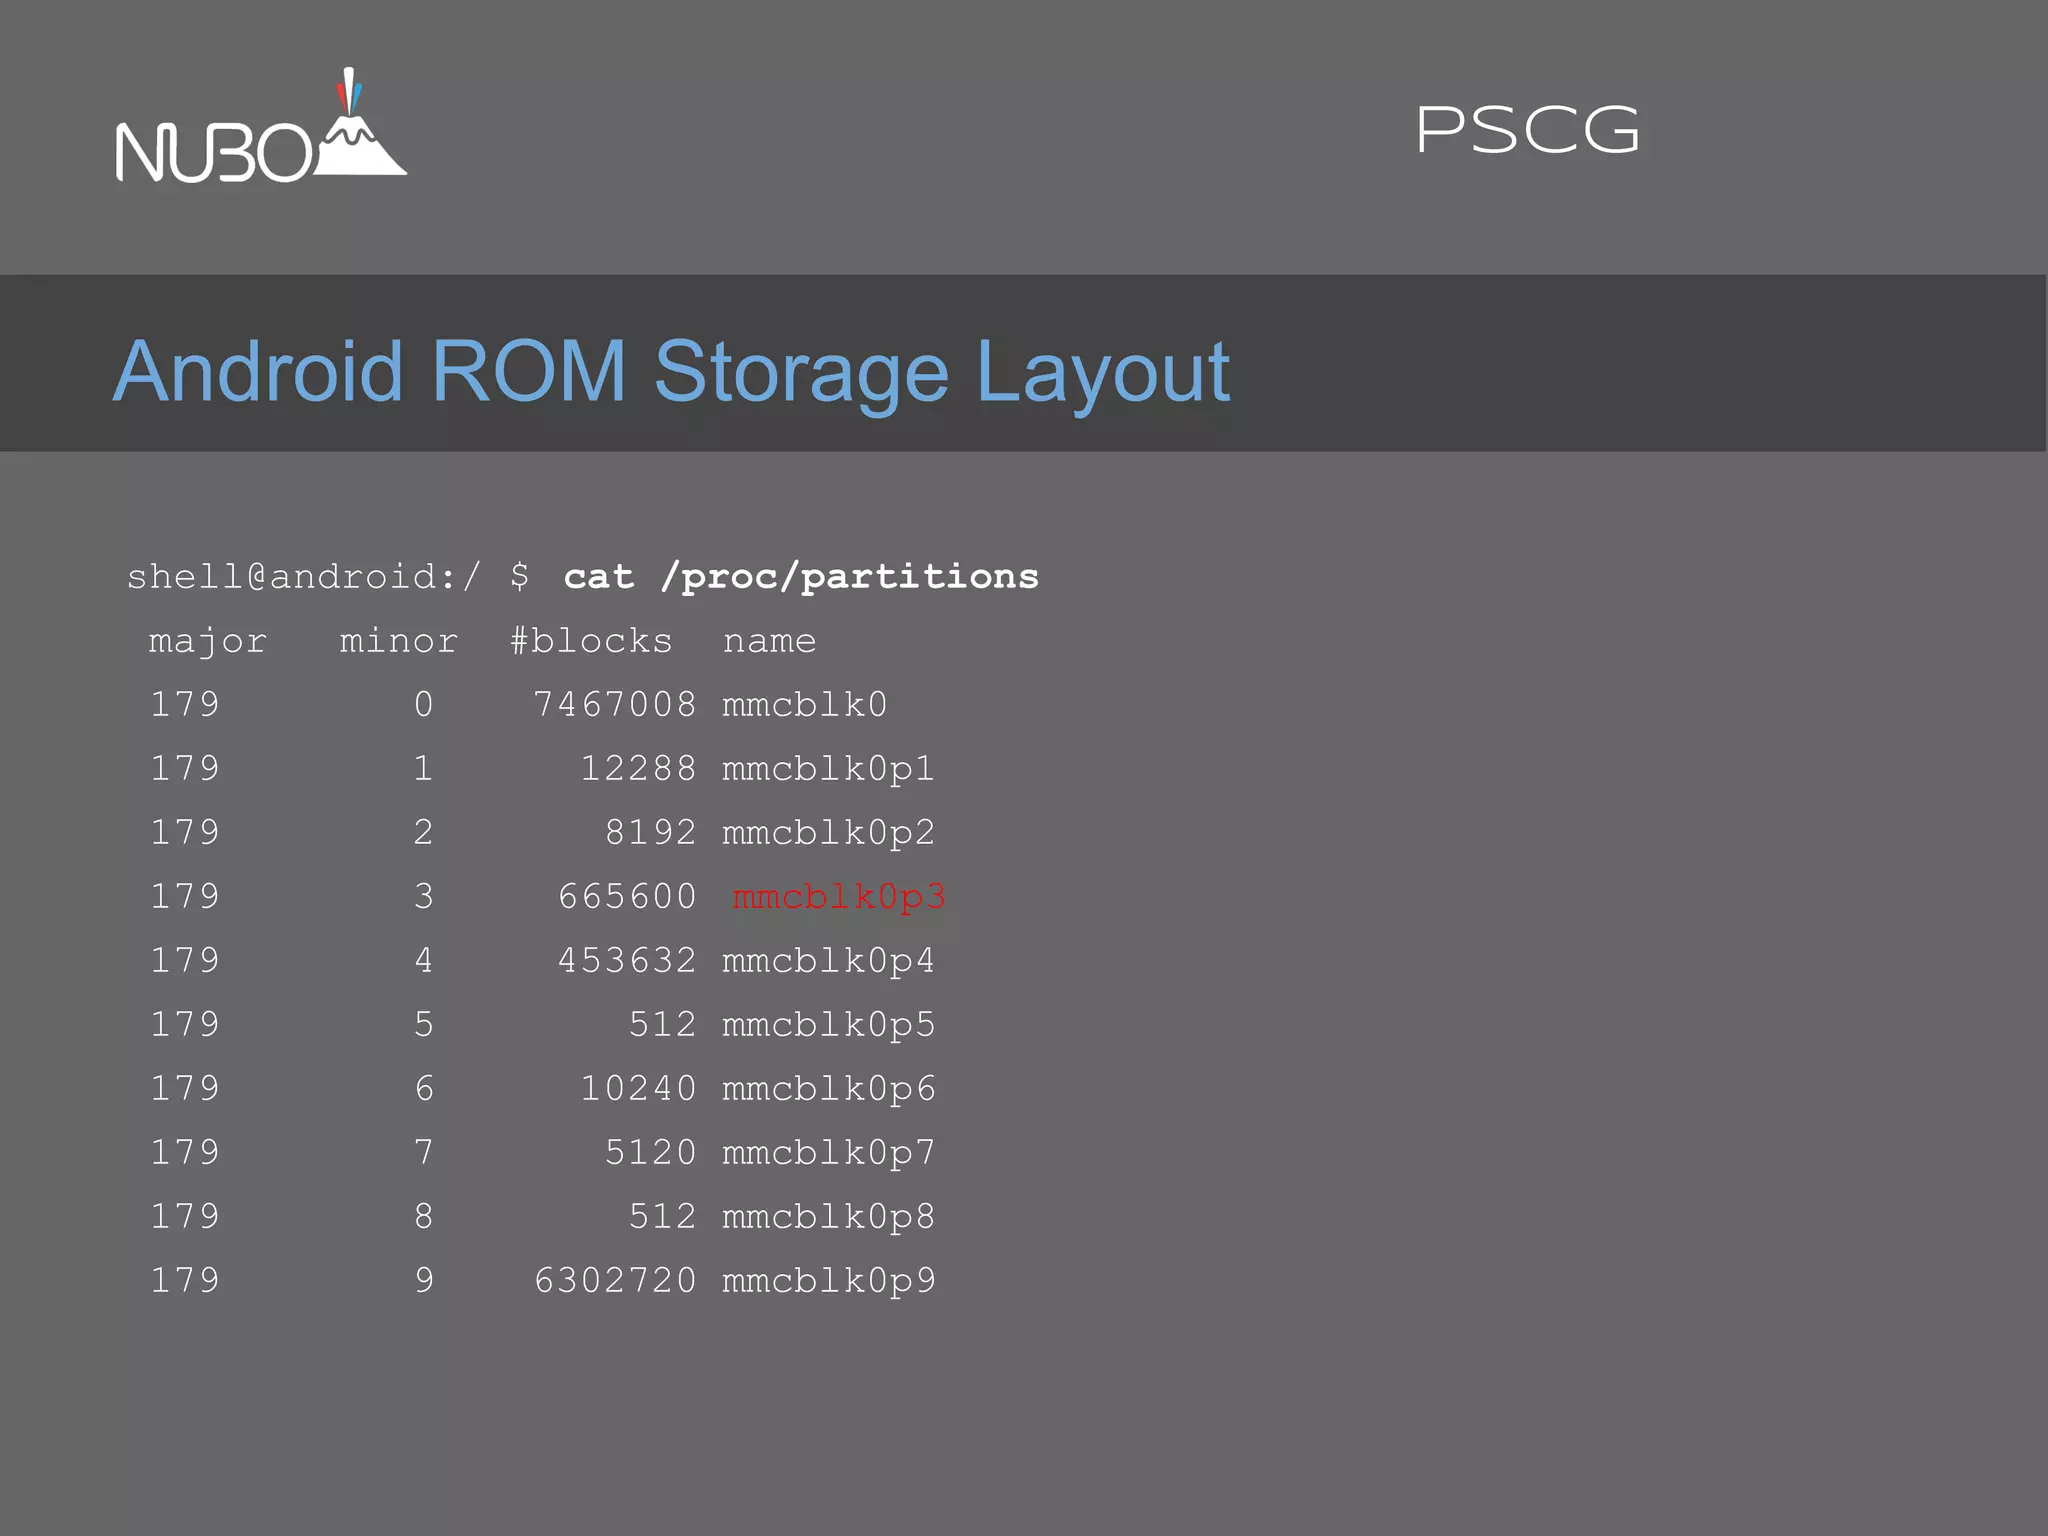Image resolution: width=2048 pixels, height=1536 pixels.
Task: Select the 'Android ROM Storage Layout' title
Action: pos(671,372)
